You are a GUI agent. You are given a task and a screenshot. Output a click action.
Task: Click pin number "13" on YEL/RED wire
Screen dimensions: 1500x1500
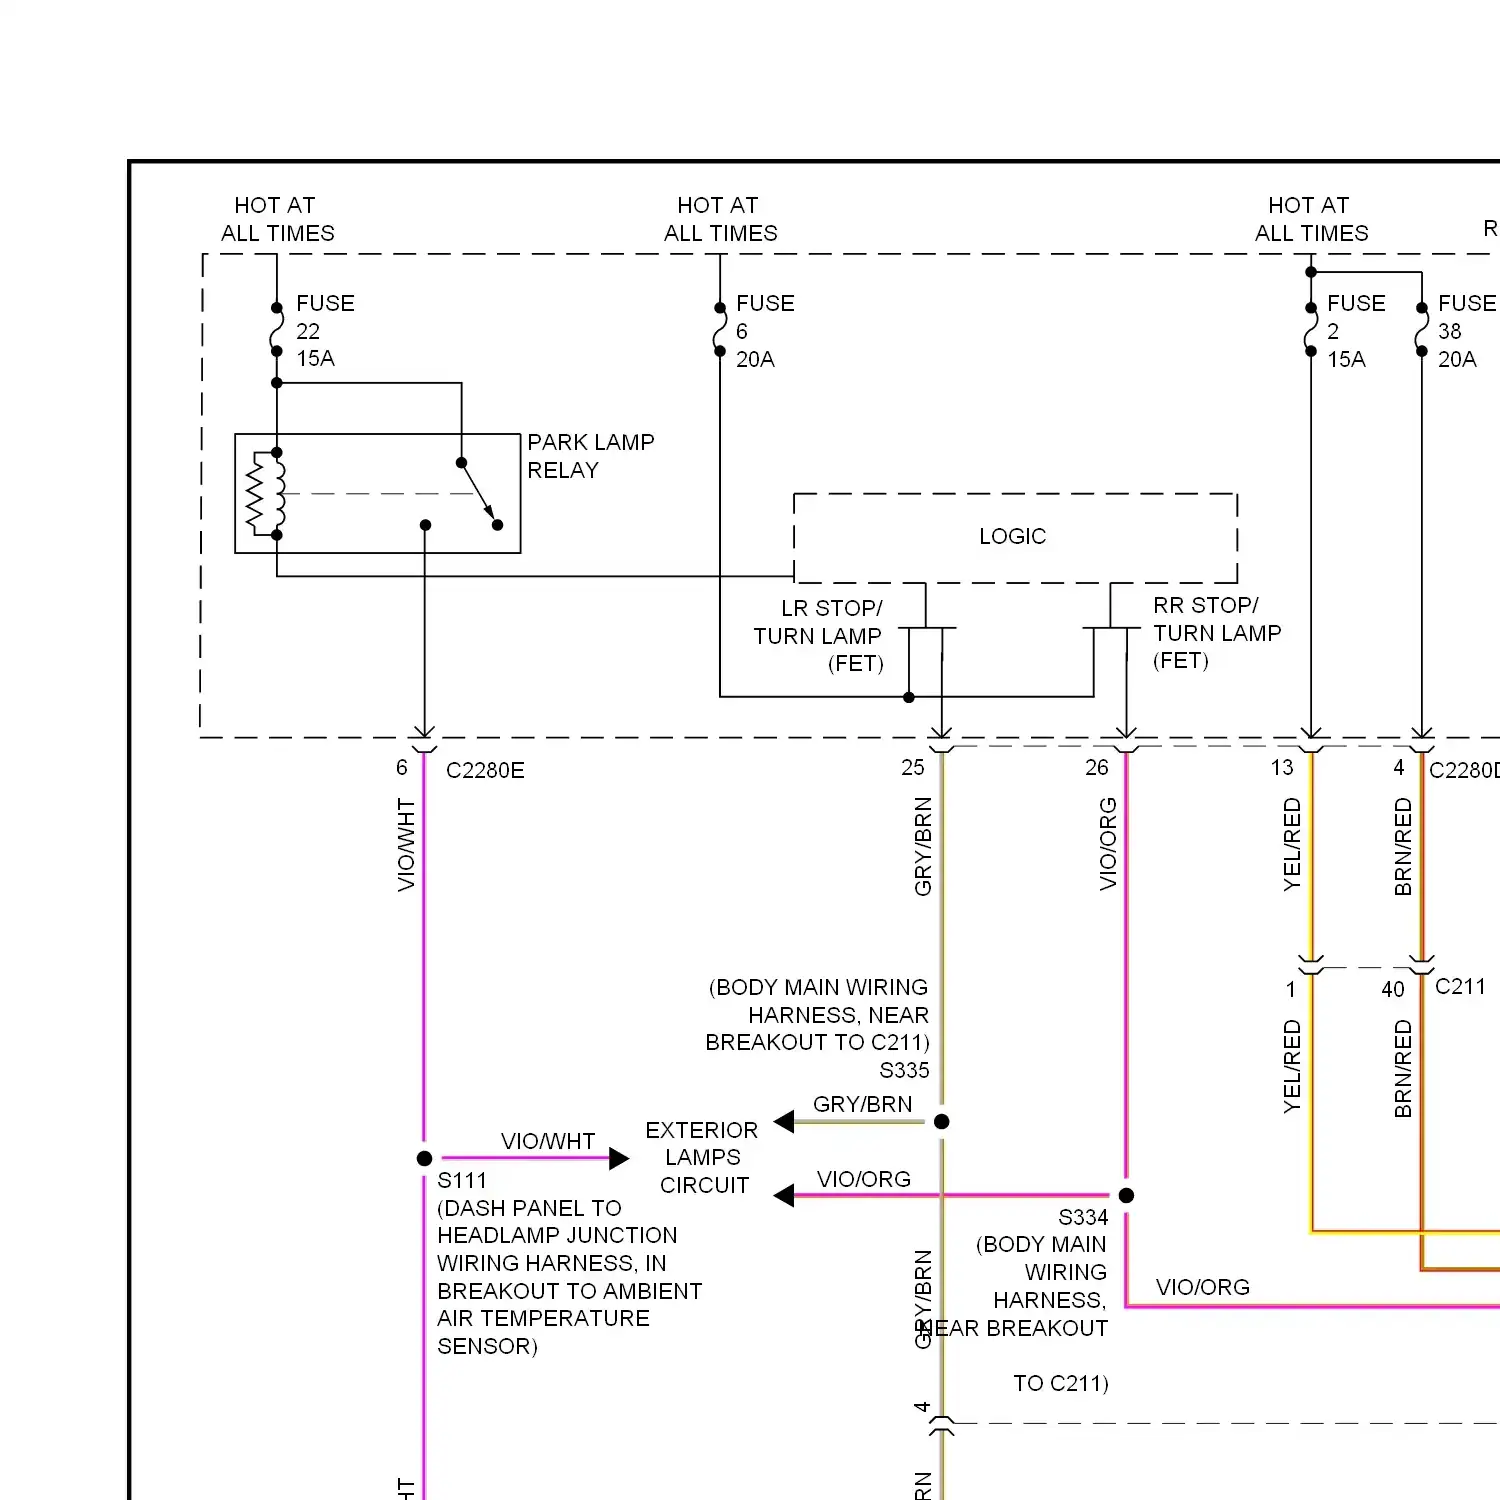point(1282,767)
